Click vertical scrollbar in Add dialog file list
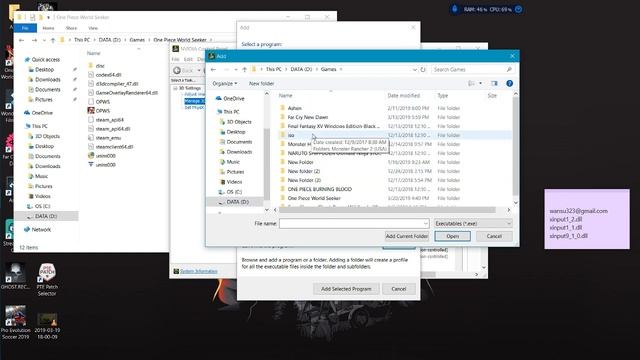 (516, 146)
